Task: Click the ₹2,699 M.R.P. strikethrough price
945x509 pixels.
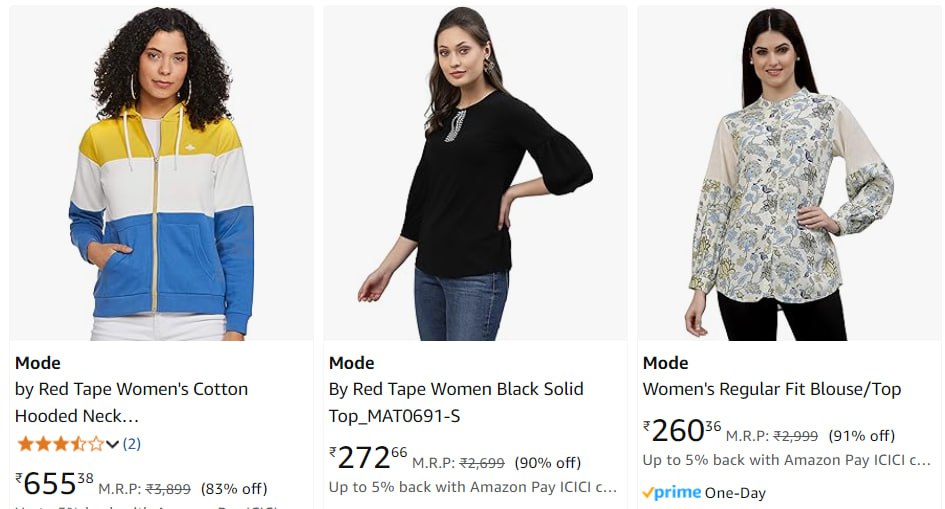Action: click(x=482, y=463)
